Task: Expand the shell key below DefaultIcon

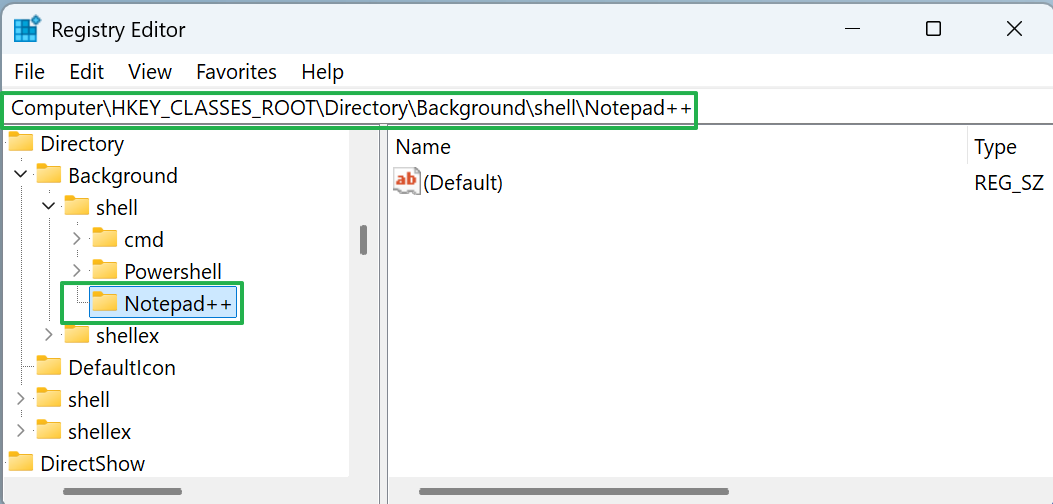Action: (x=21, y=398)
